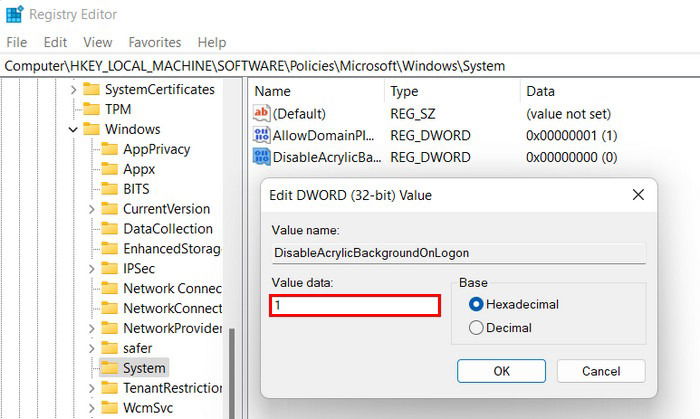The height and width of the screenshot is (419, 700).
Task: Click the 0x00000000 (0) data cell
Action: tap(571, 158)
